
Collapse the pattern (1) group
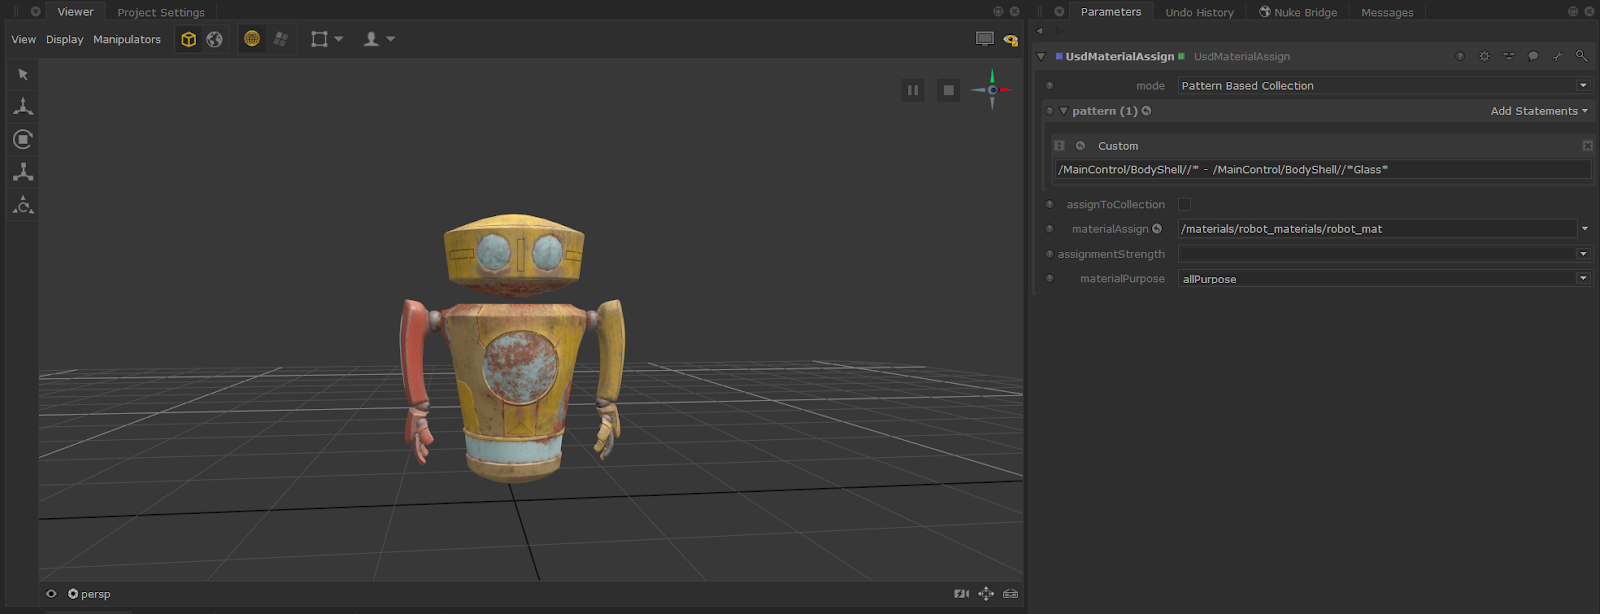[1064, 111]
